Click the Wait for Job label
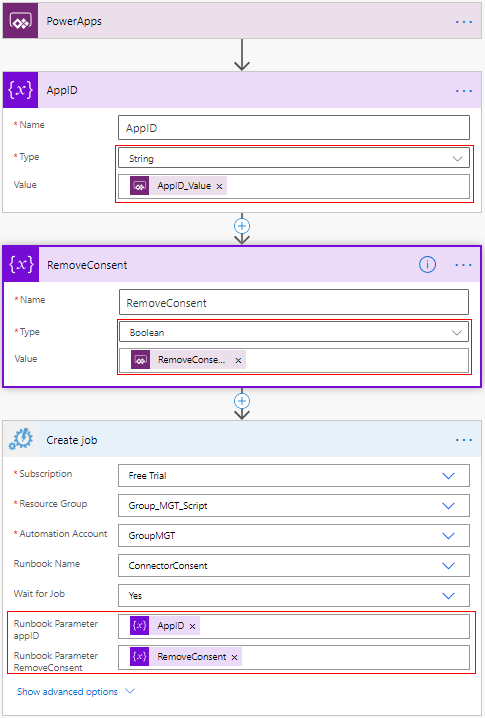The image size is (485, 718). (x=39, y=593)
